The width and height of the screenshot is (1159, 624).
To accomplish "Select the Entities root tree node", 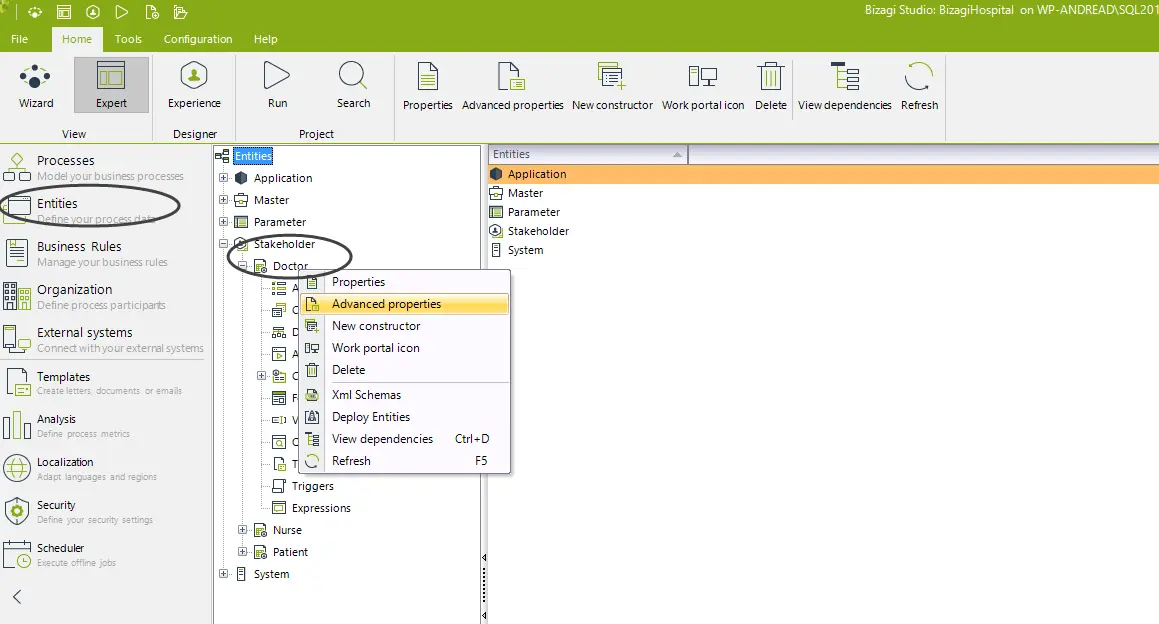I will (254, 156).
